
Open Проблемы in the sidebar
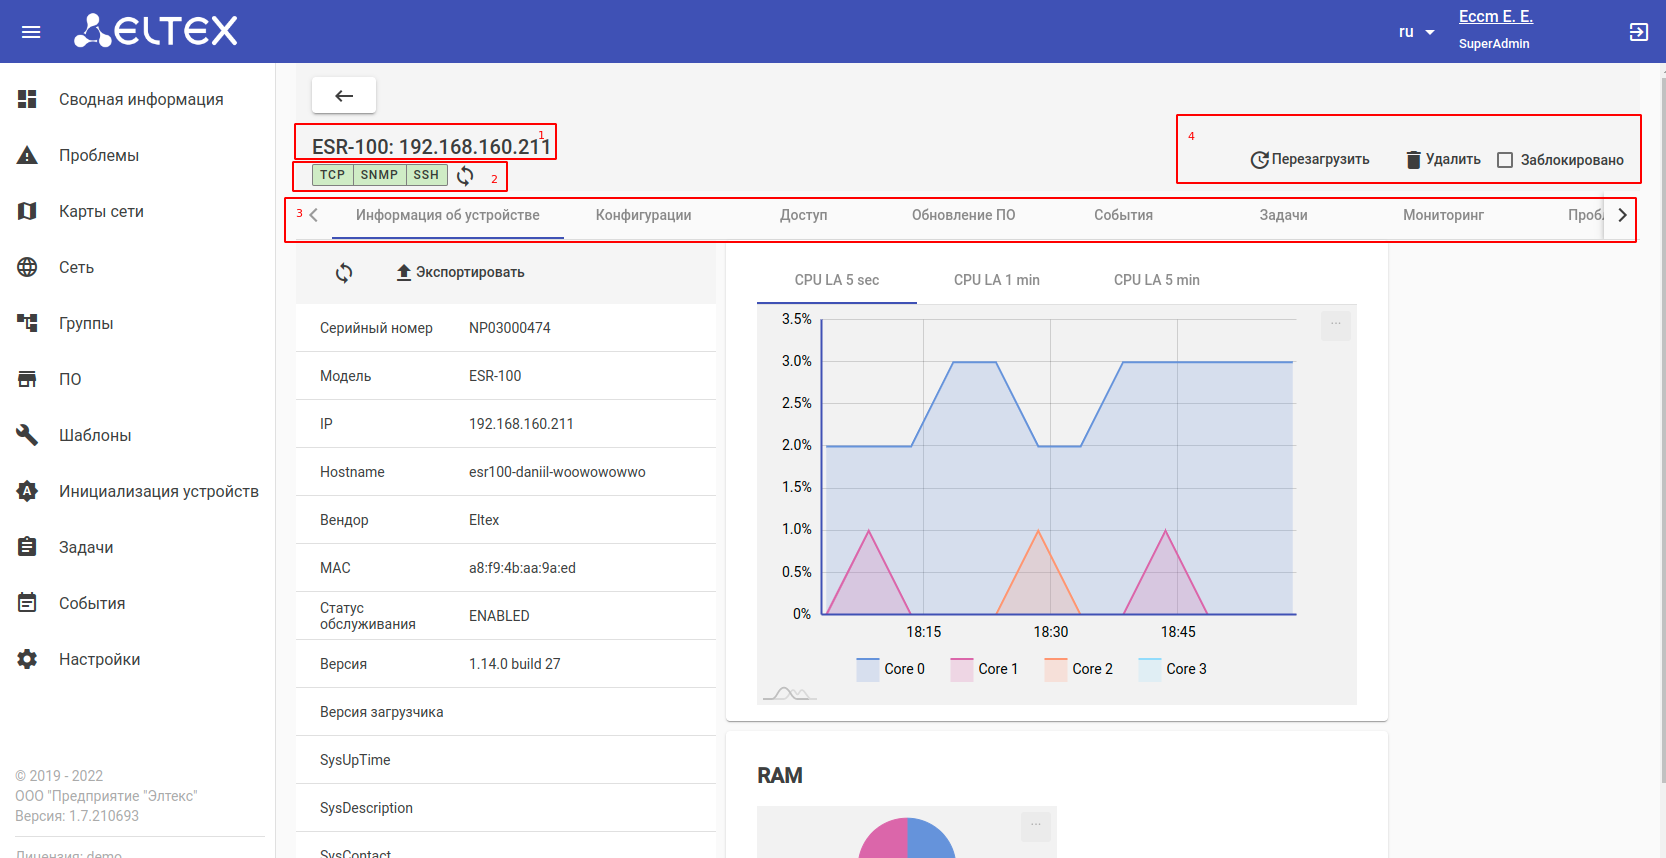(138, 155)
